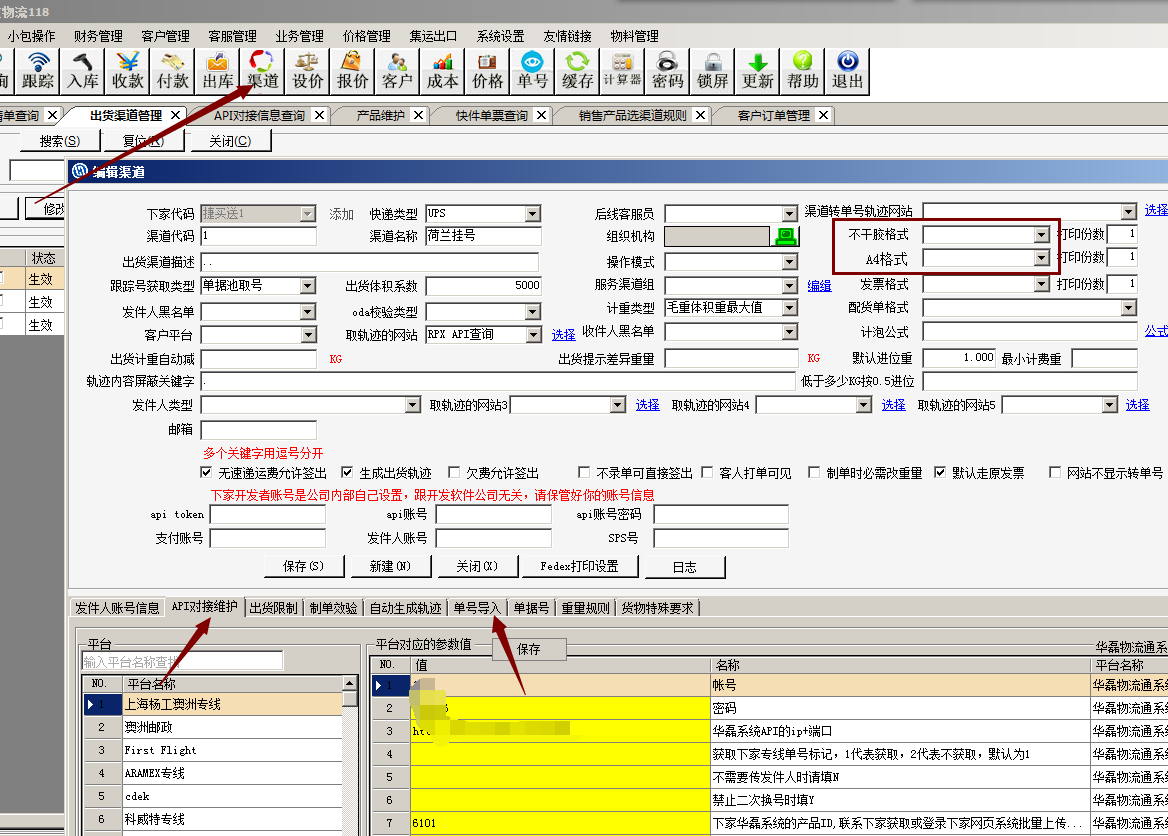Close the 产品维护 tab with its X
1168x836 pixels.
(x=419, y=115)
